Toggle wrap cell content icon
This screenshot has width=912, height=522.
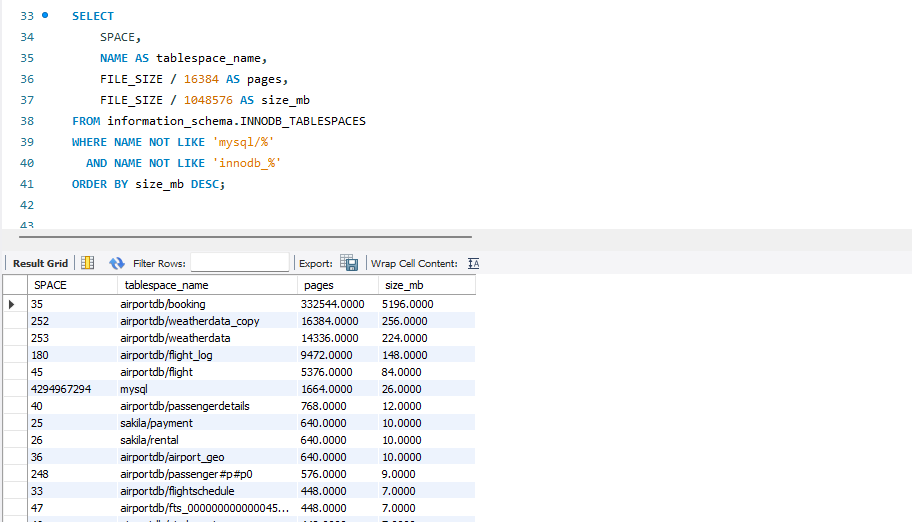point(473,263)
